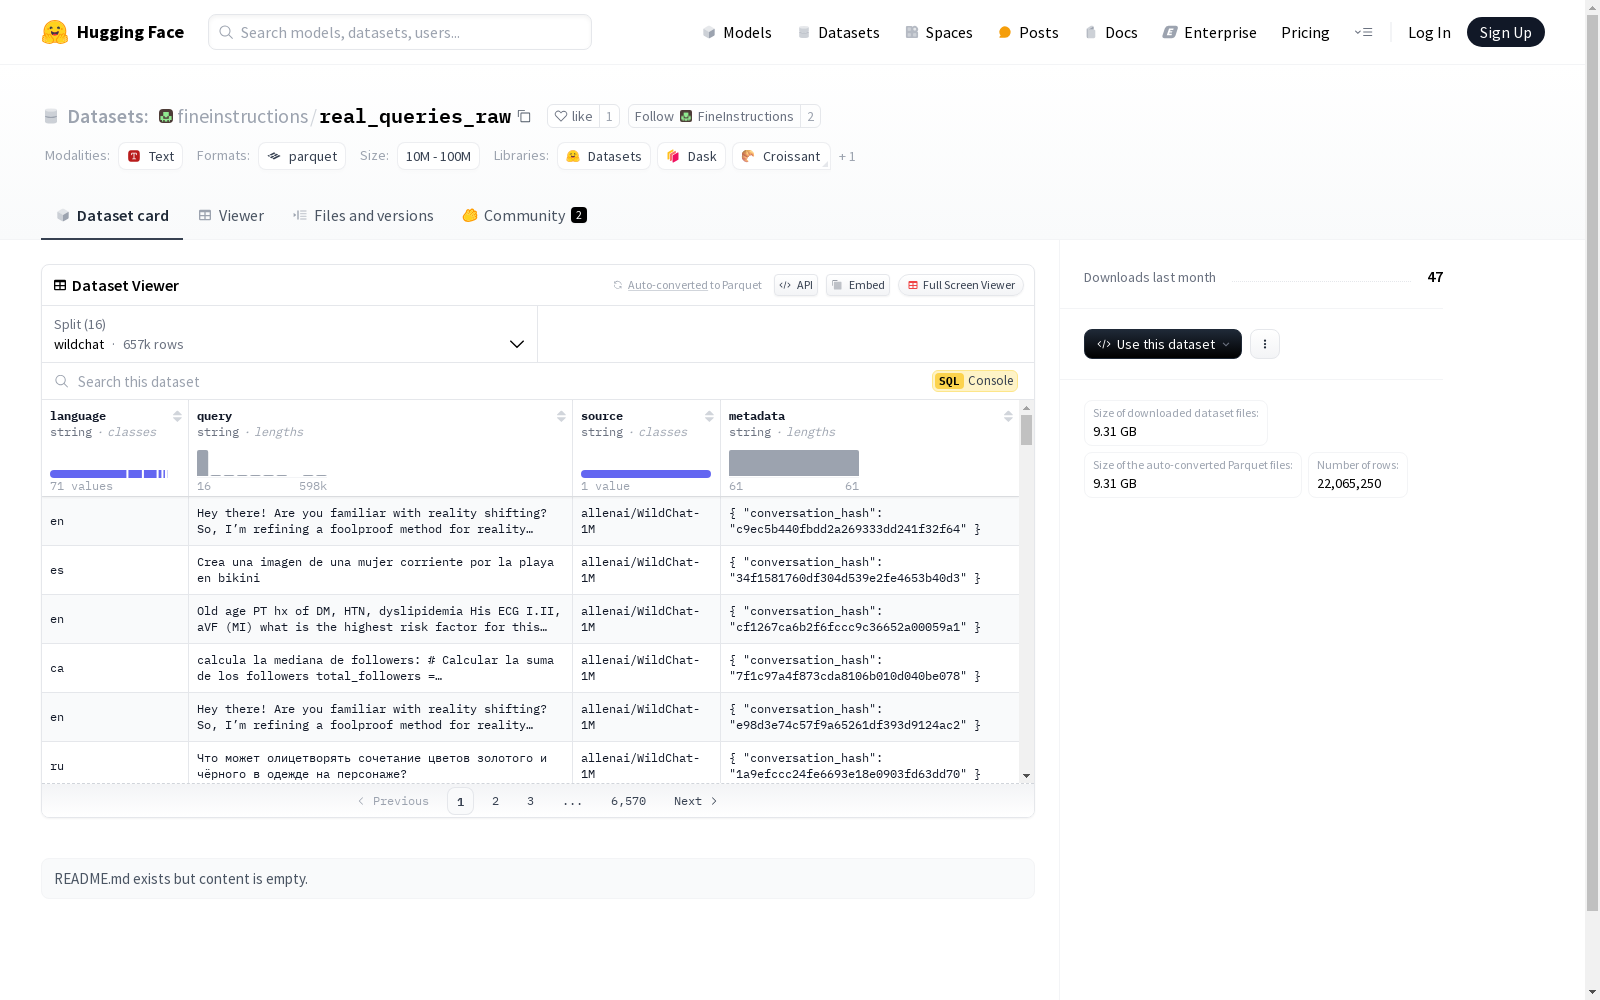Click the language distribution histogram bar
The image size is (1600, 1000).
pyautogui.click(x=109, y=473)
